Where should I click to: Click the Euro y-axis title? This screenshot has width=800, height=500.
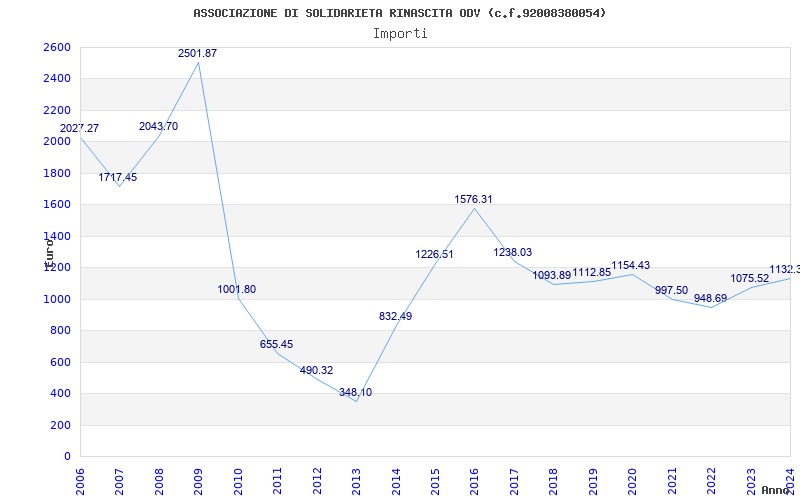48,253
